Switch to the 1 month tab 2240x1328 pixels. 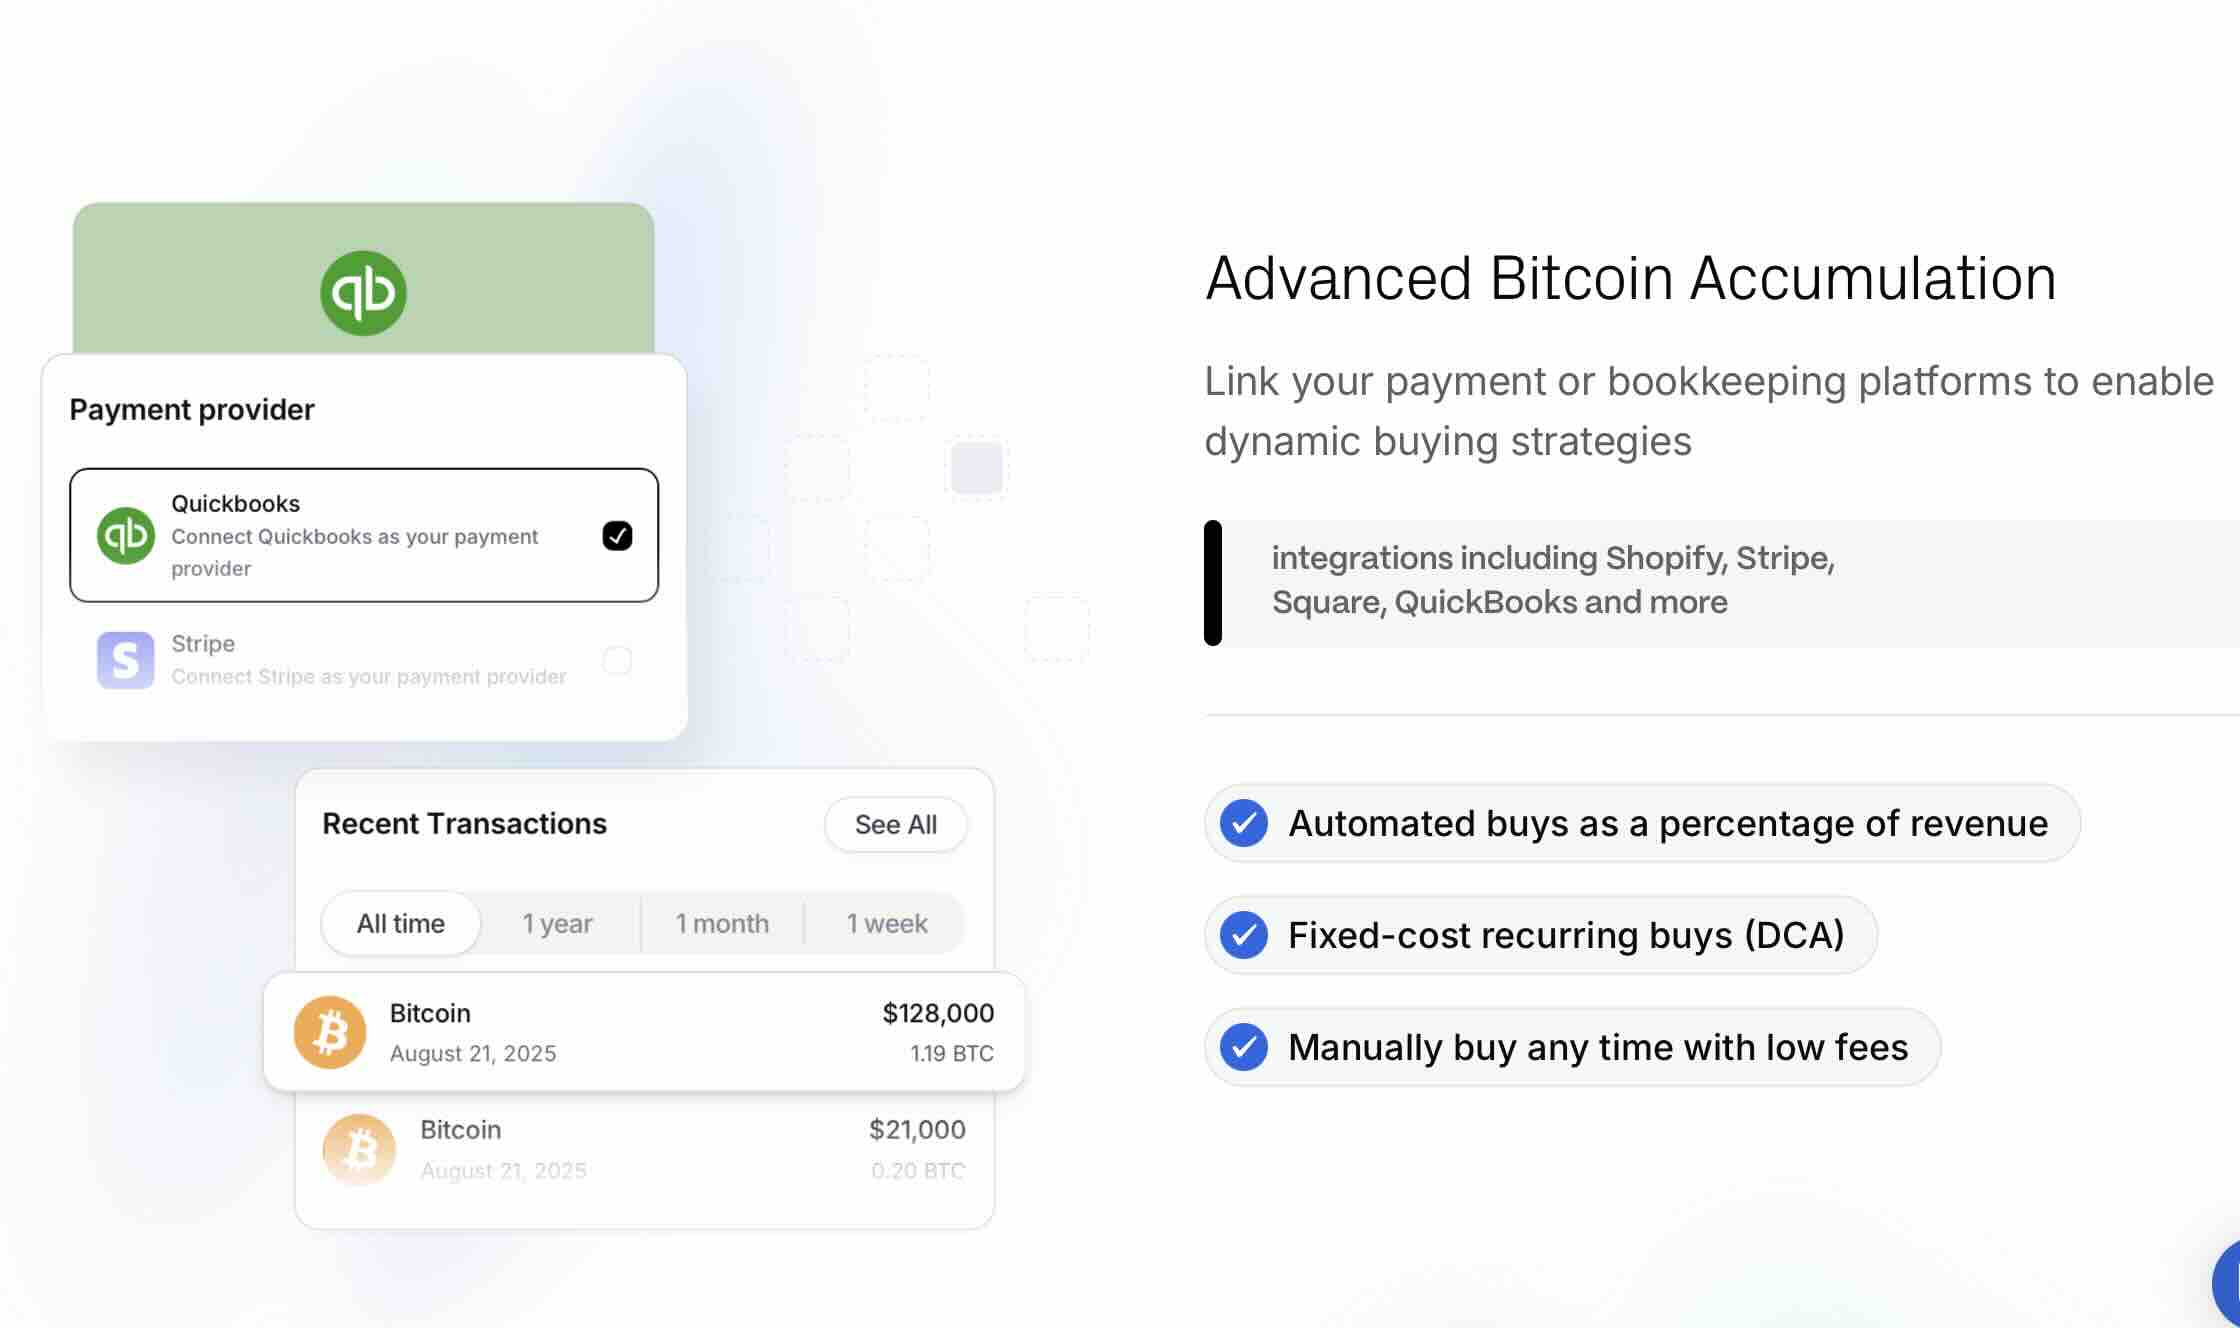pyautogui.click(x=722, y=923)
